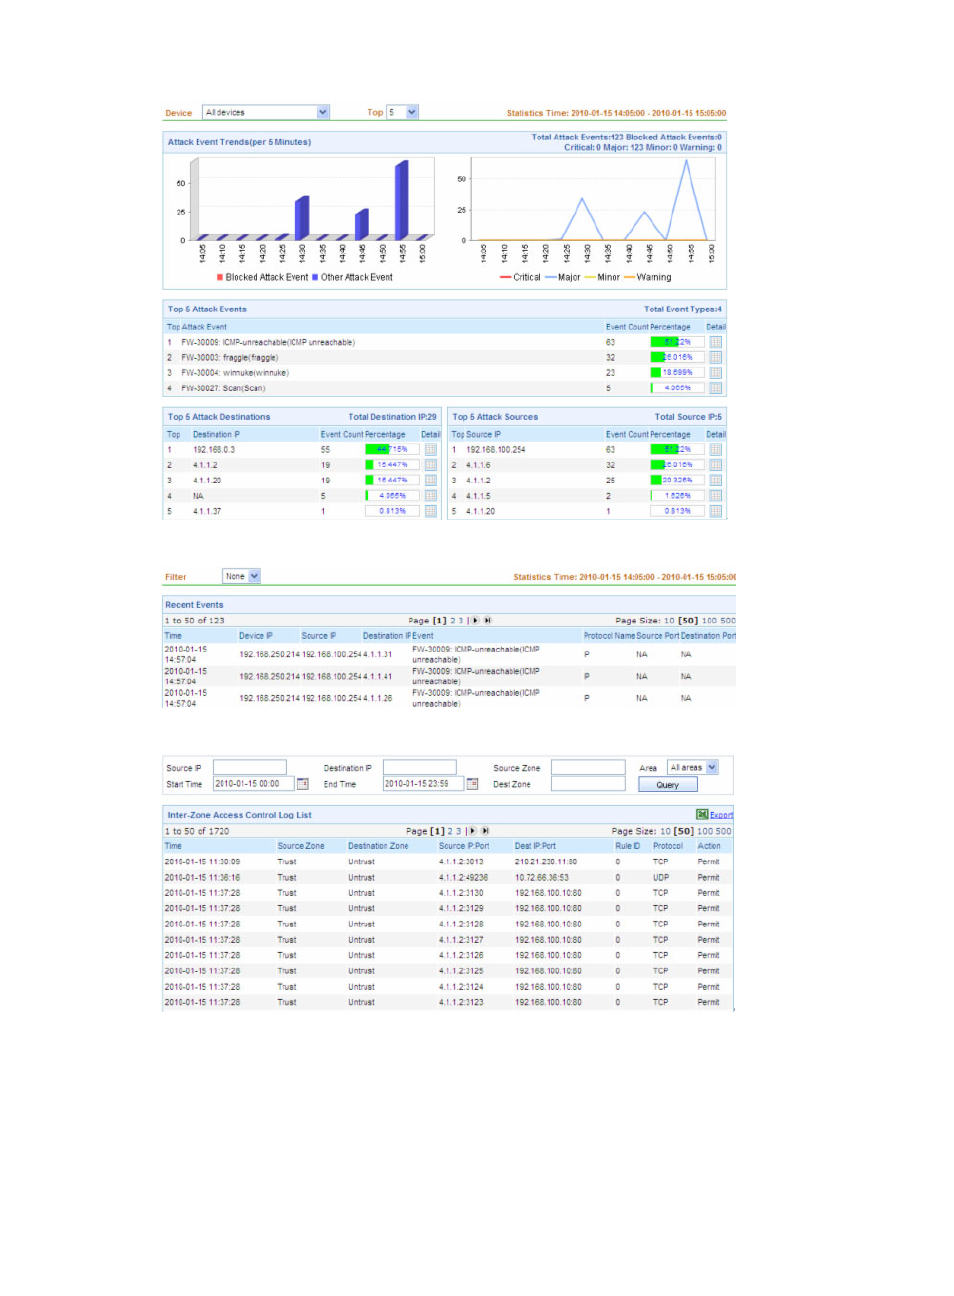Viewport: 954px width, 1296px height.
Task: Open detail icon for destination 192.168.0.3
Action: click(x=431, y=450)
